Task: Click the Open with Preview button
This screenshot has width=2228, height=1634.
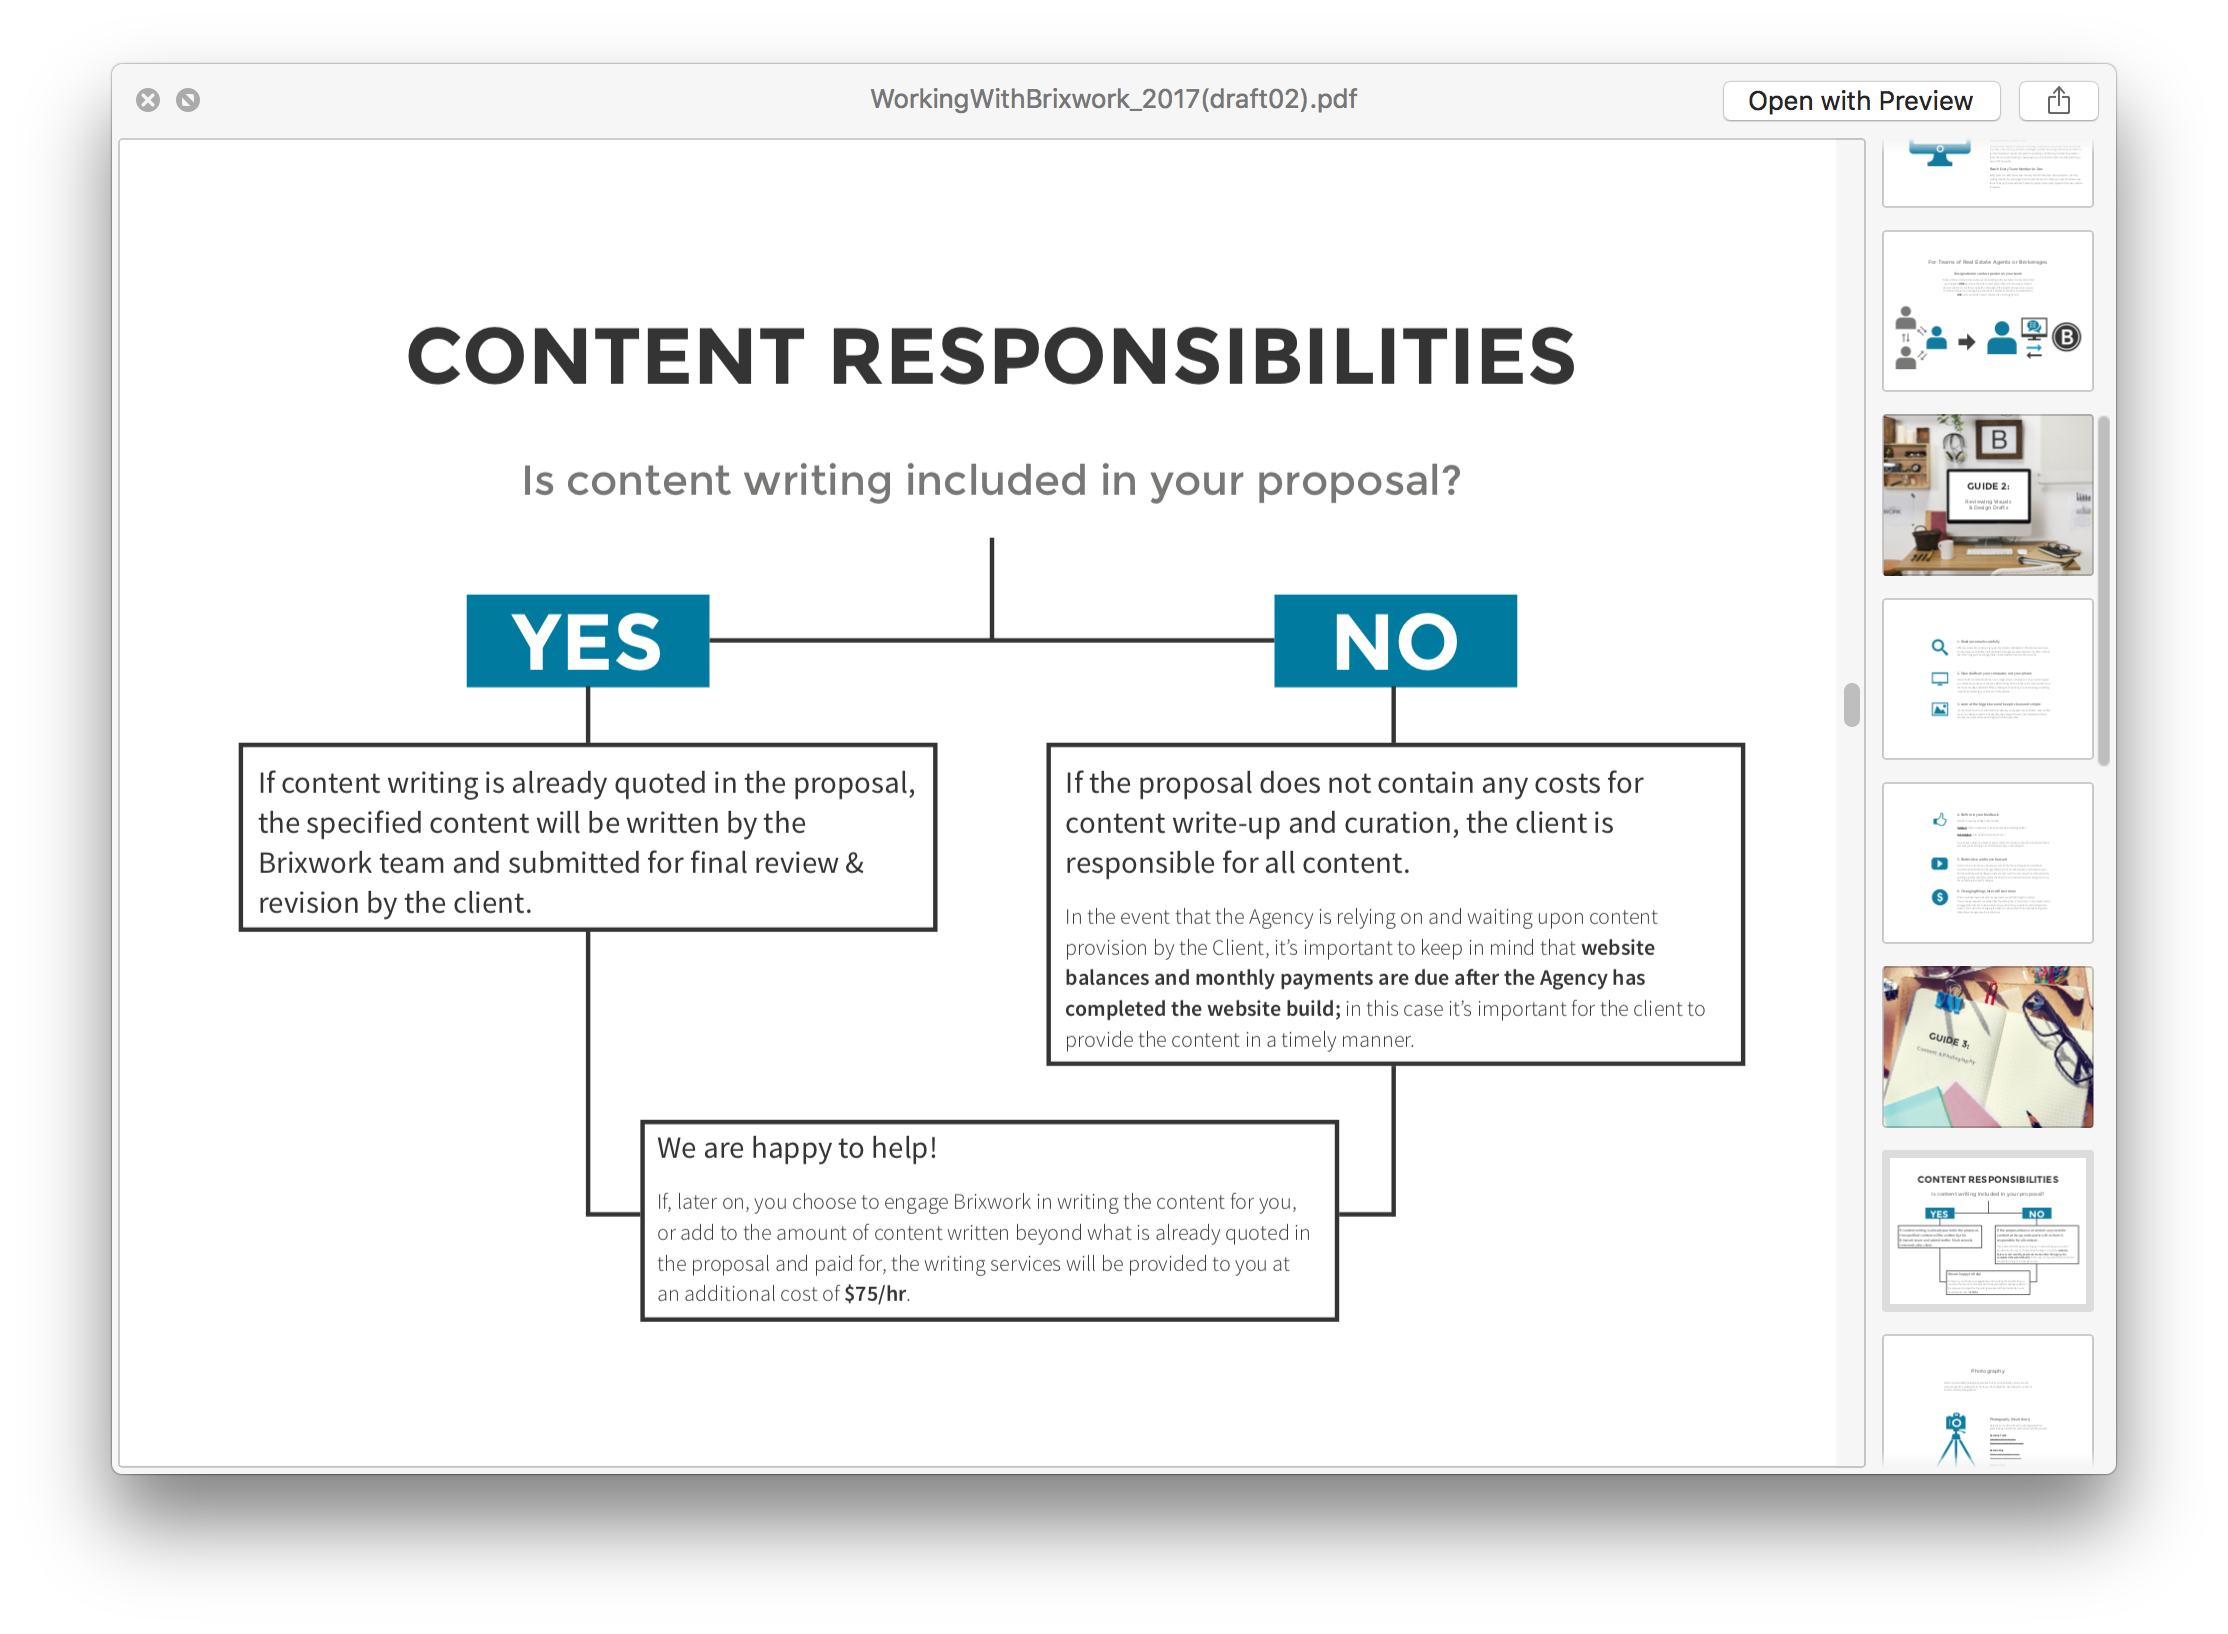Action: [x=1860, y=101]
